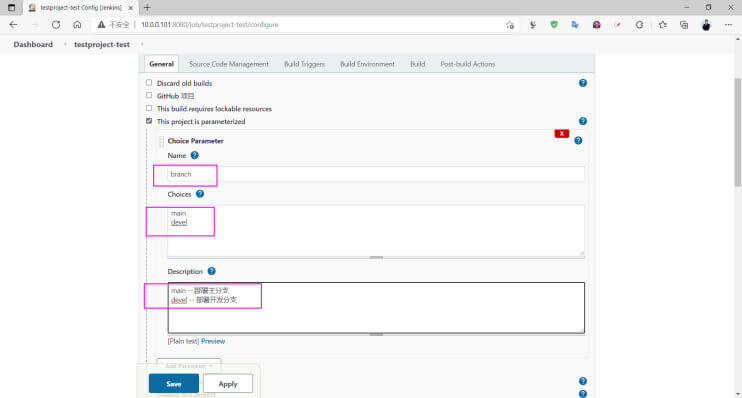Switch to the Build tab
This screenshot has width=742, height=398.
[417, 64]
